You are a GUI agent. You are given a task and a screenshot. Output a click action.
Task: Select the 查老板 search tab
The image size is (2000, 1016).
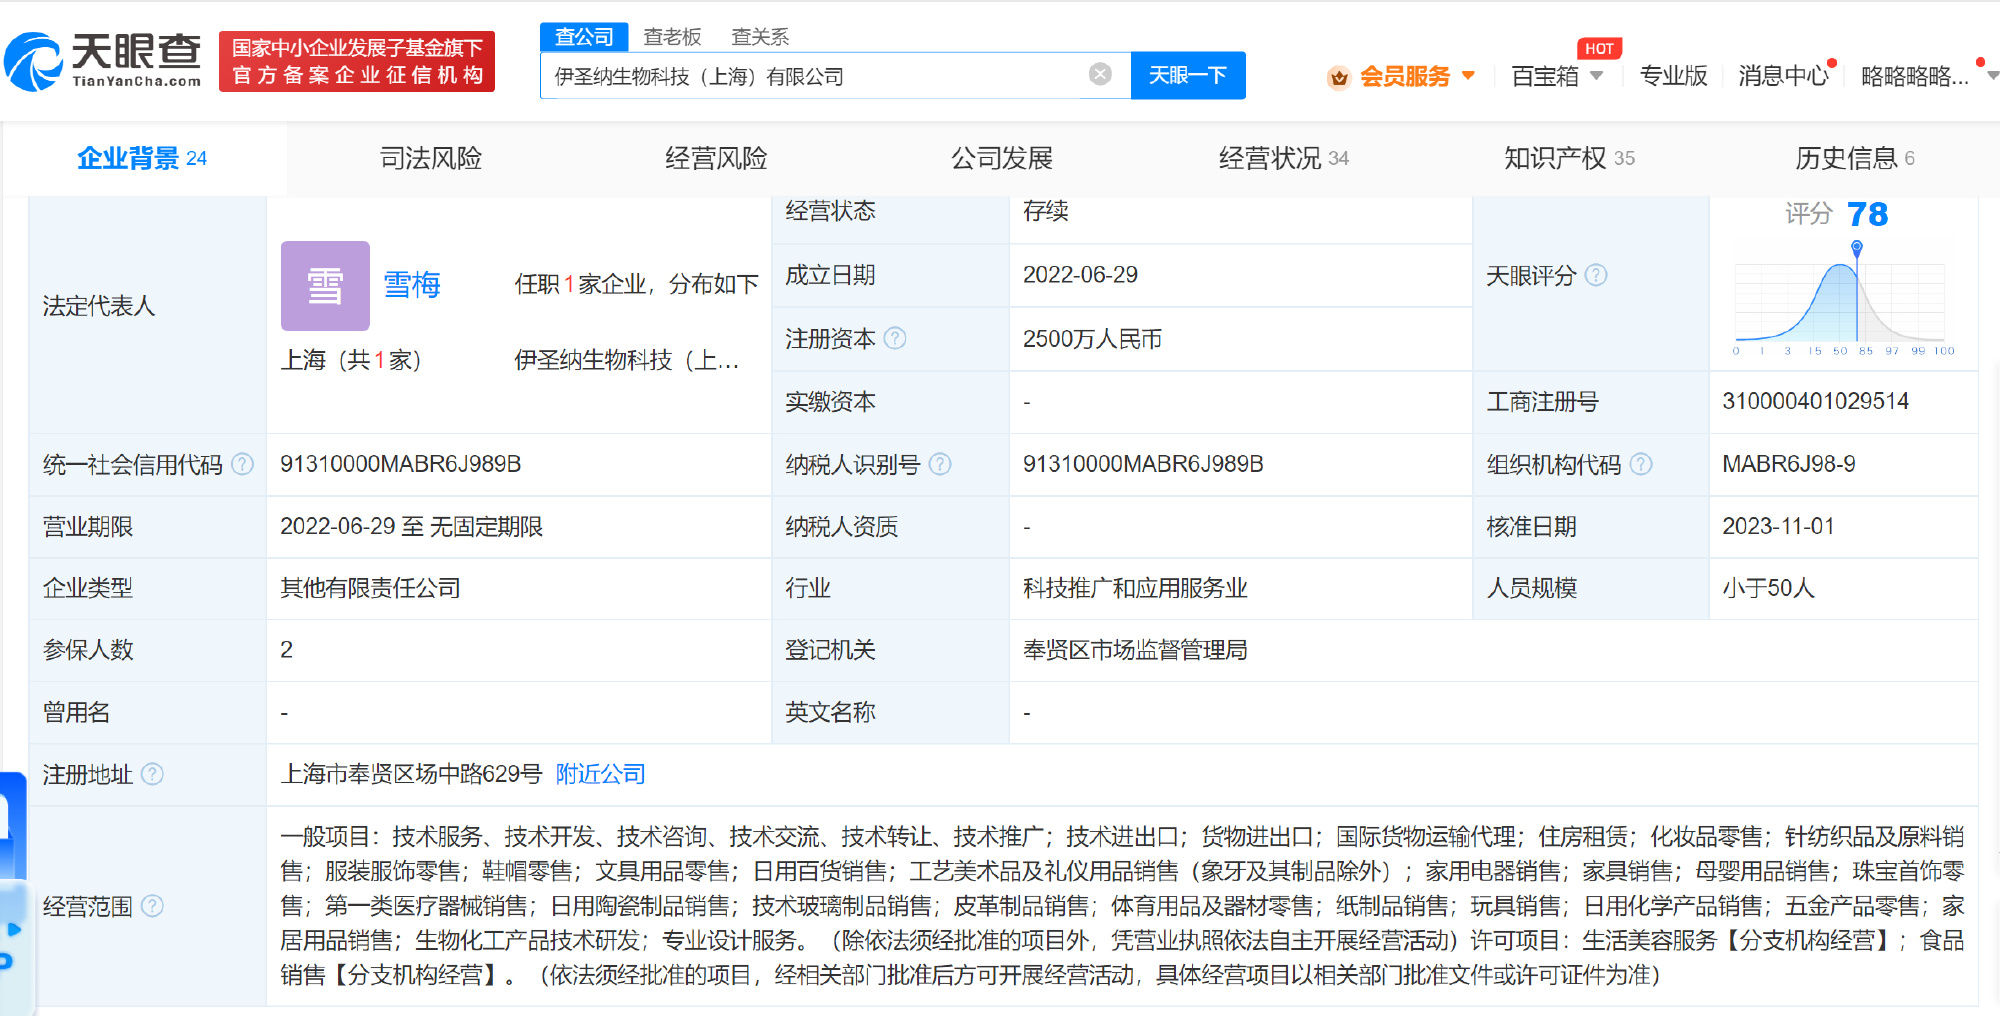pyautogui.click(x=672, y=37)
